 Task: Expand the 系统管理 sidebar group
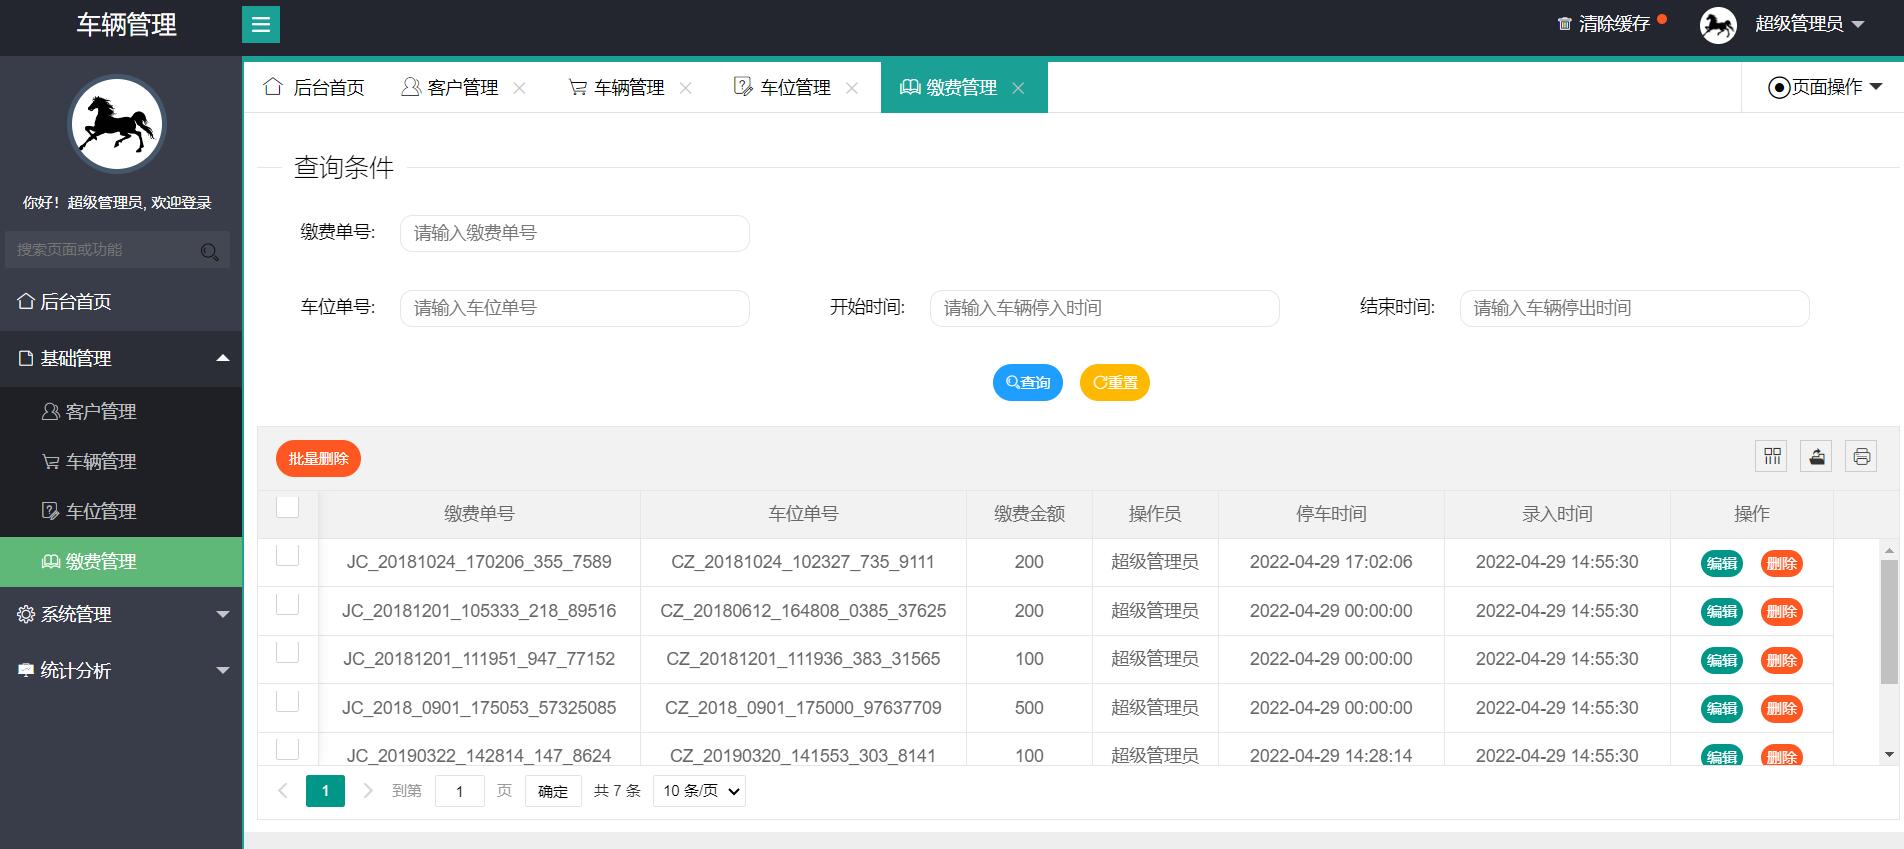pyautogui.click(x=121, y=614)
